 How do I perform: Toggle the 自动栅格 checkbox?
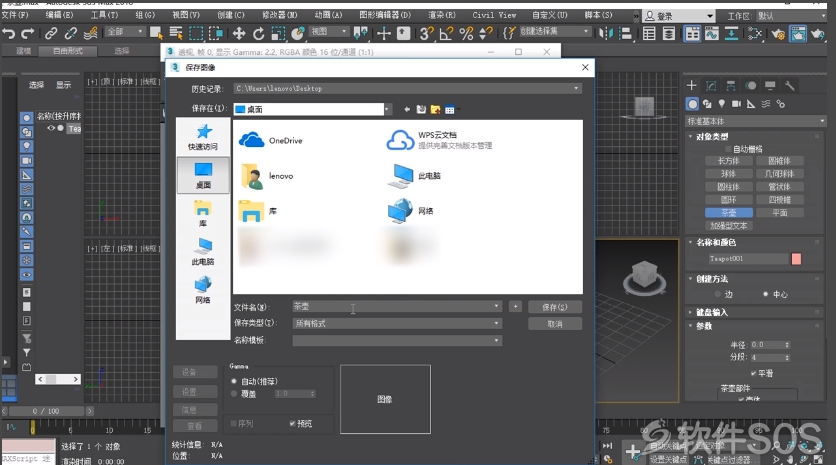(727, 149)
